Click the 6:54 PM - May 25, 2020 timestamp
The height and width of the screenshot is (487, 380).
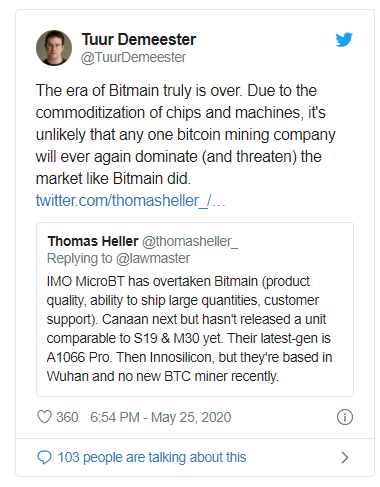click(160, 417)
